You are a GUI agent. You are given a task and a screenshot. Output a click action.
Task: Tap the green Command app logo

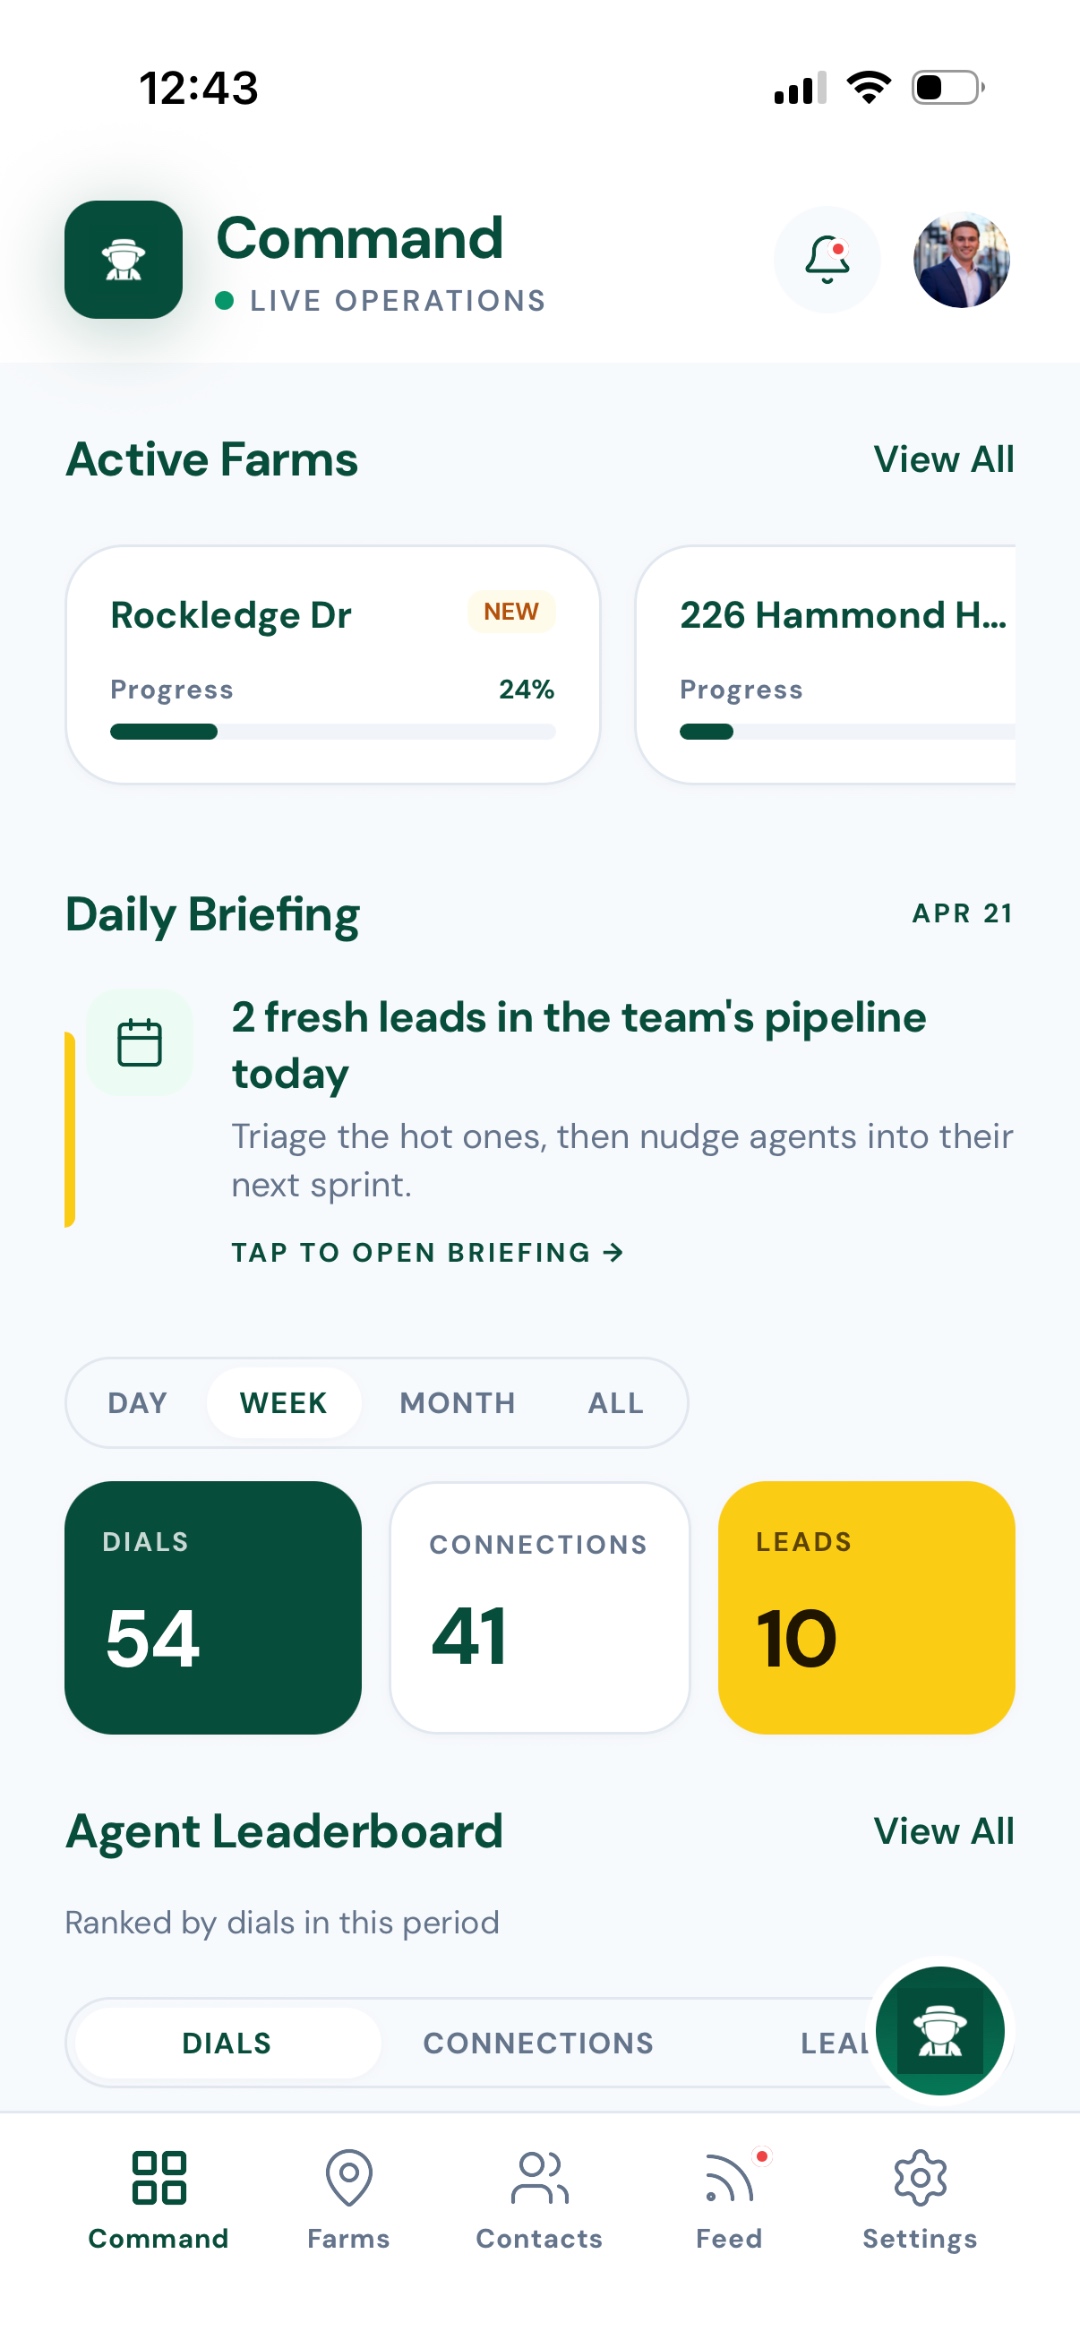[123, 260]
